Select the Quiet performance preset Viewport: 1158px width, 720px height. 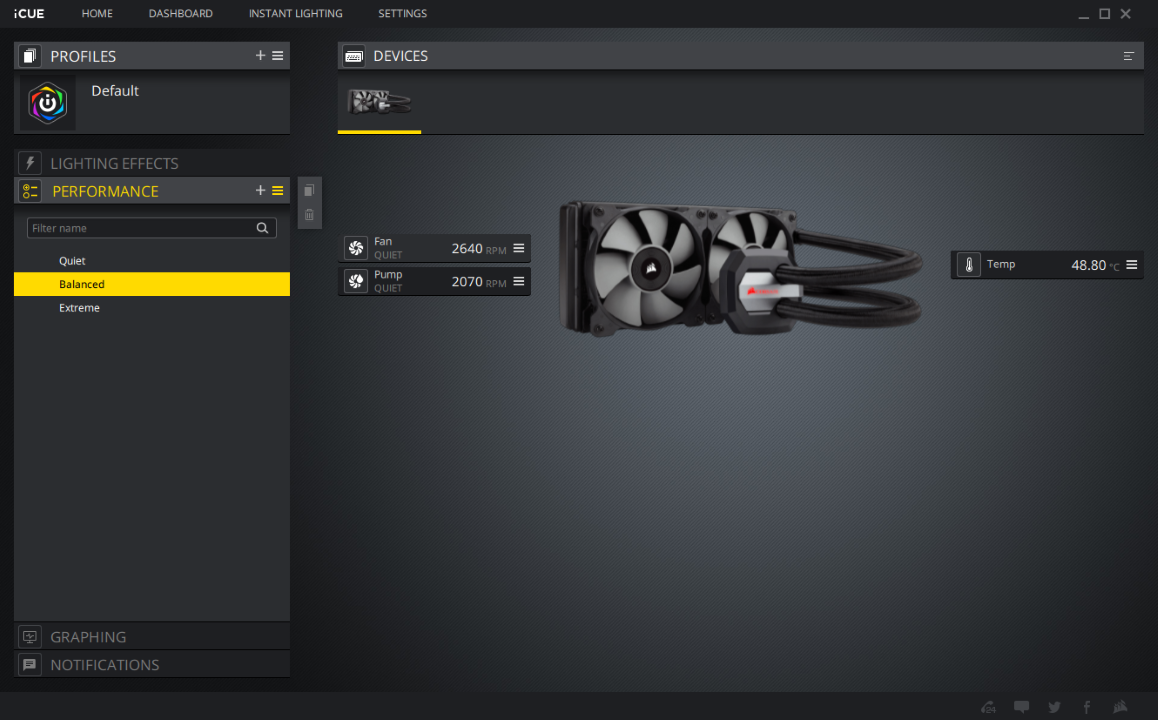coord(73,261)
